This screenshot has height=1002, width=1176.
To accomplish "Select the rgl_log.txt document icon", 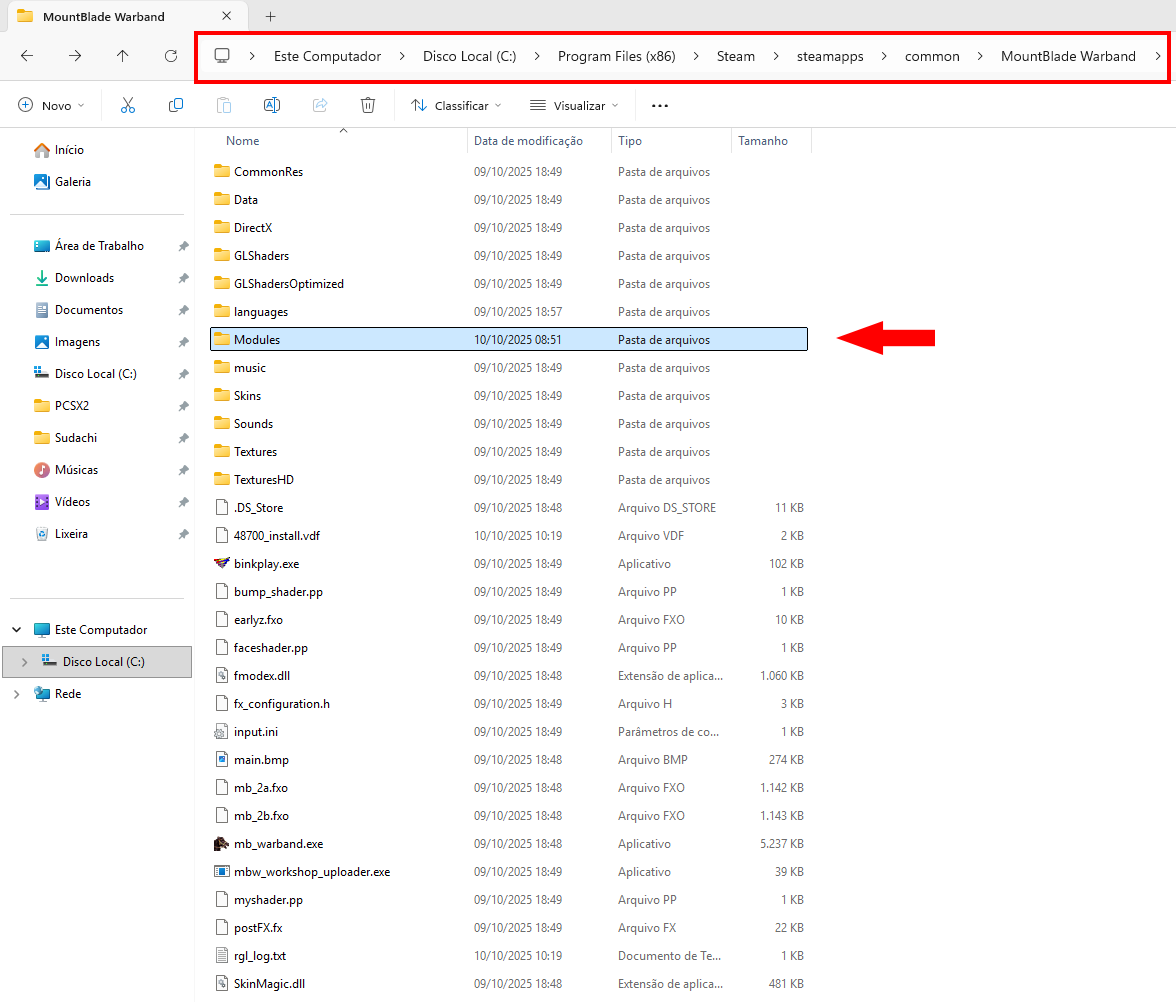I will (221, 956).
